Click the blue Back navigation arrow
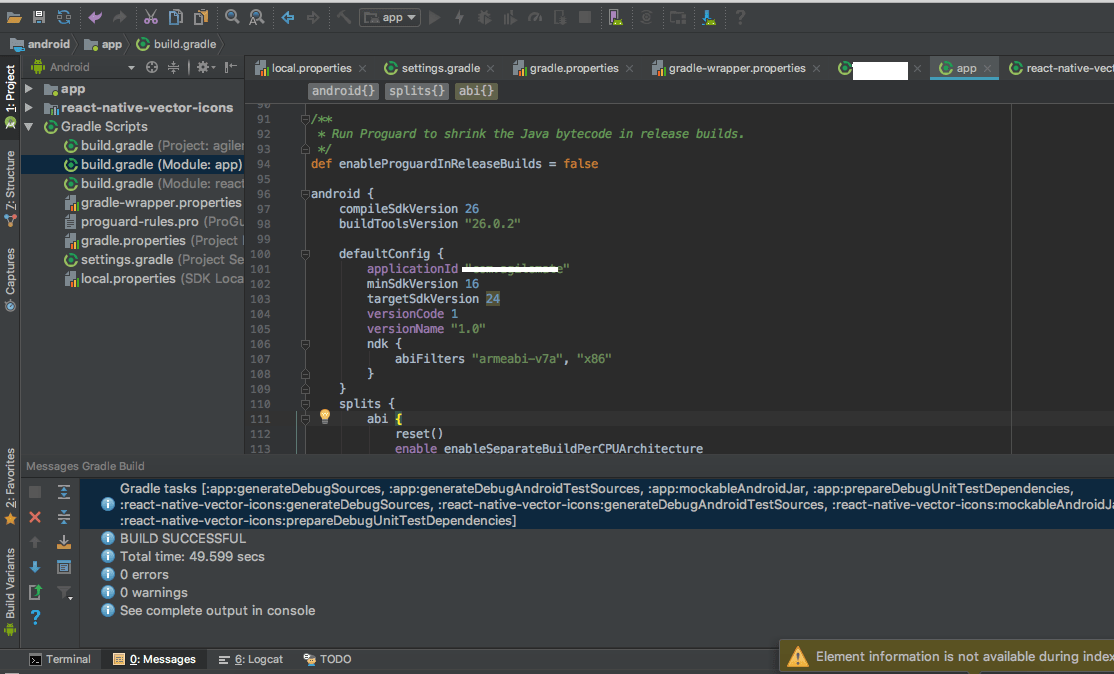Image resolution: width=1114 pixels, height=674 pixels. pos(288,17)
